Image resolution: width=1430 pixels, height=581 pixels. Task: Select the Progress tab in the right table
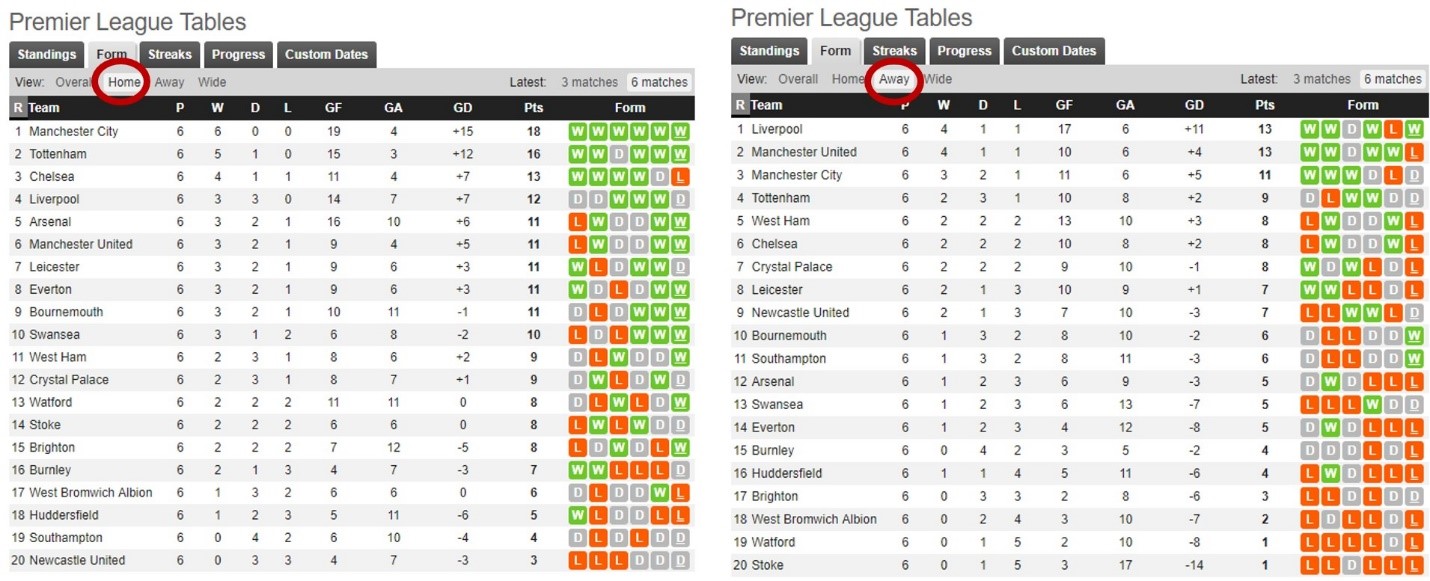pyautogui.click(x=964, y=51)
